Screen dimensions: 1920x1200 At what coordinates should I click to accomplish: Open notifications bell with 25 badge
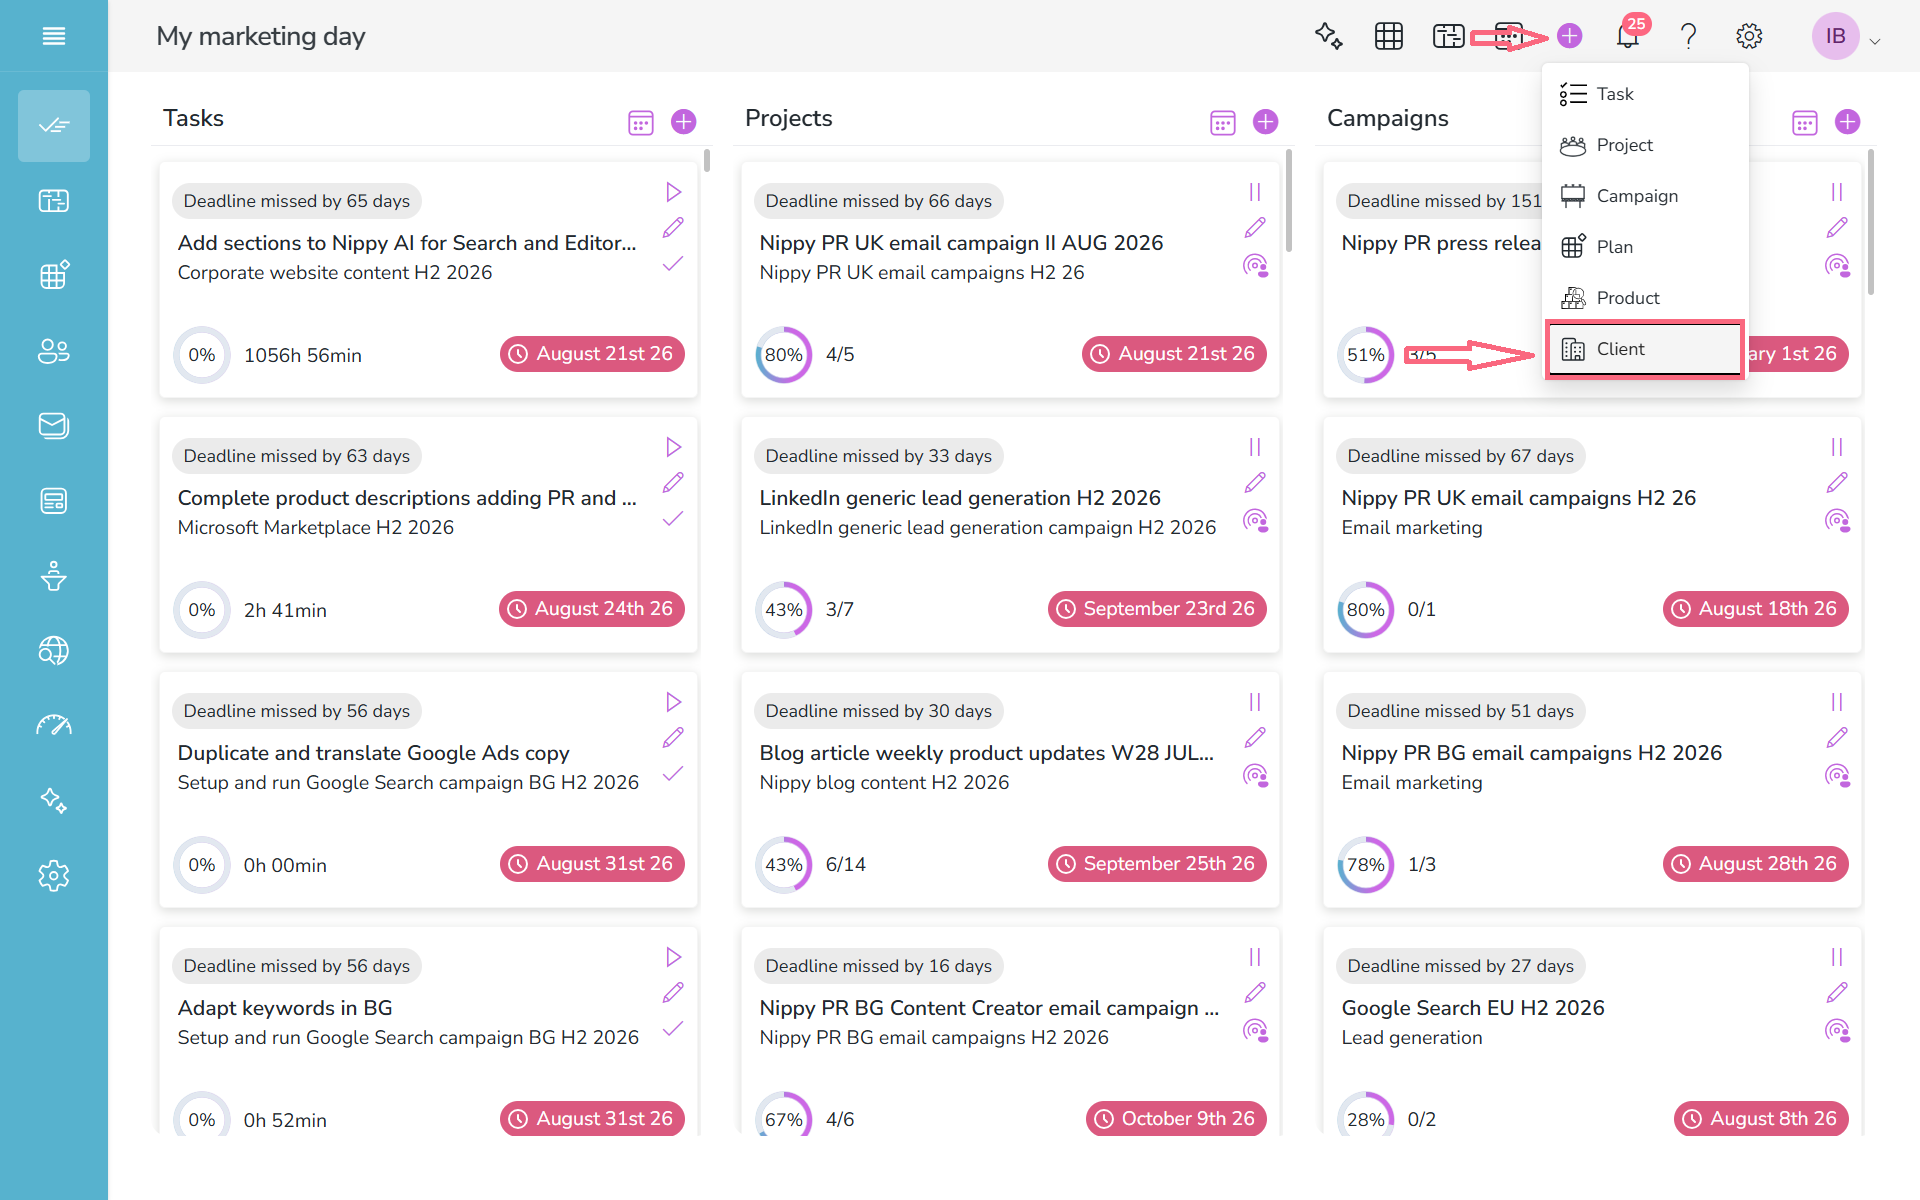point(1629,35)
